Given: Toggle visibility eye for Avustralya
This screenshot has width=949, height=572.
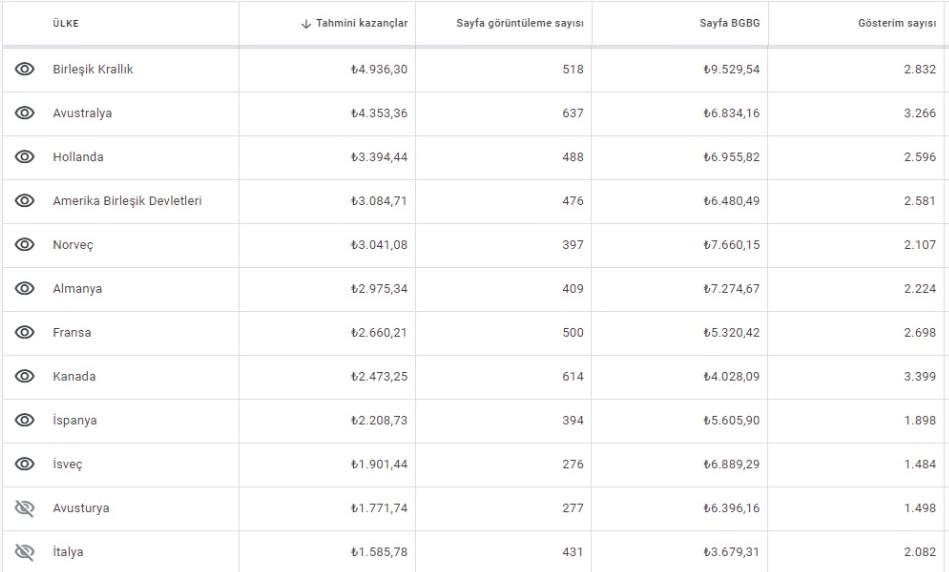Looking at the screenshot, I should tap(24, 113).
